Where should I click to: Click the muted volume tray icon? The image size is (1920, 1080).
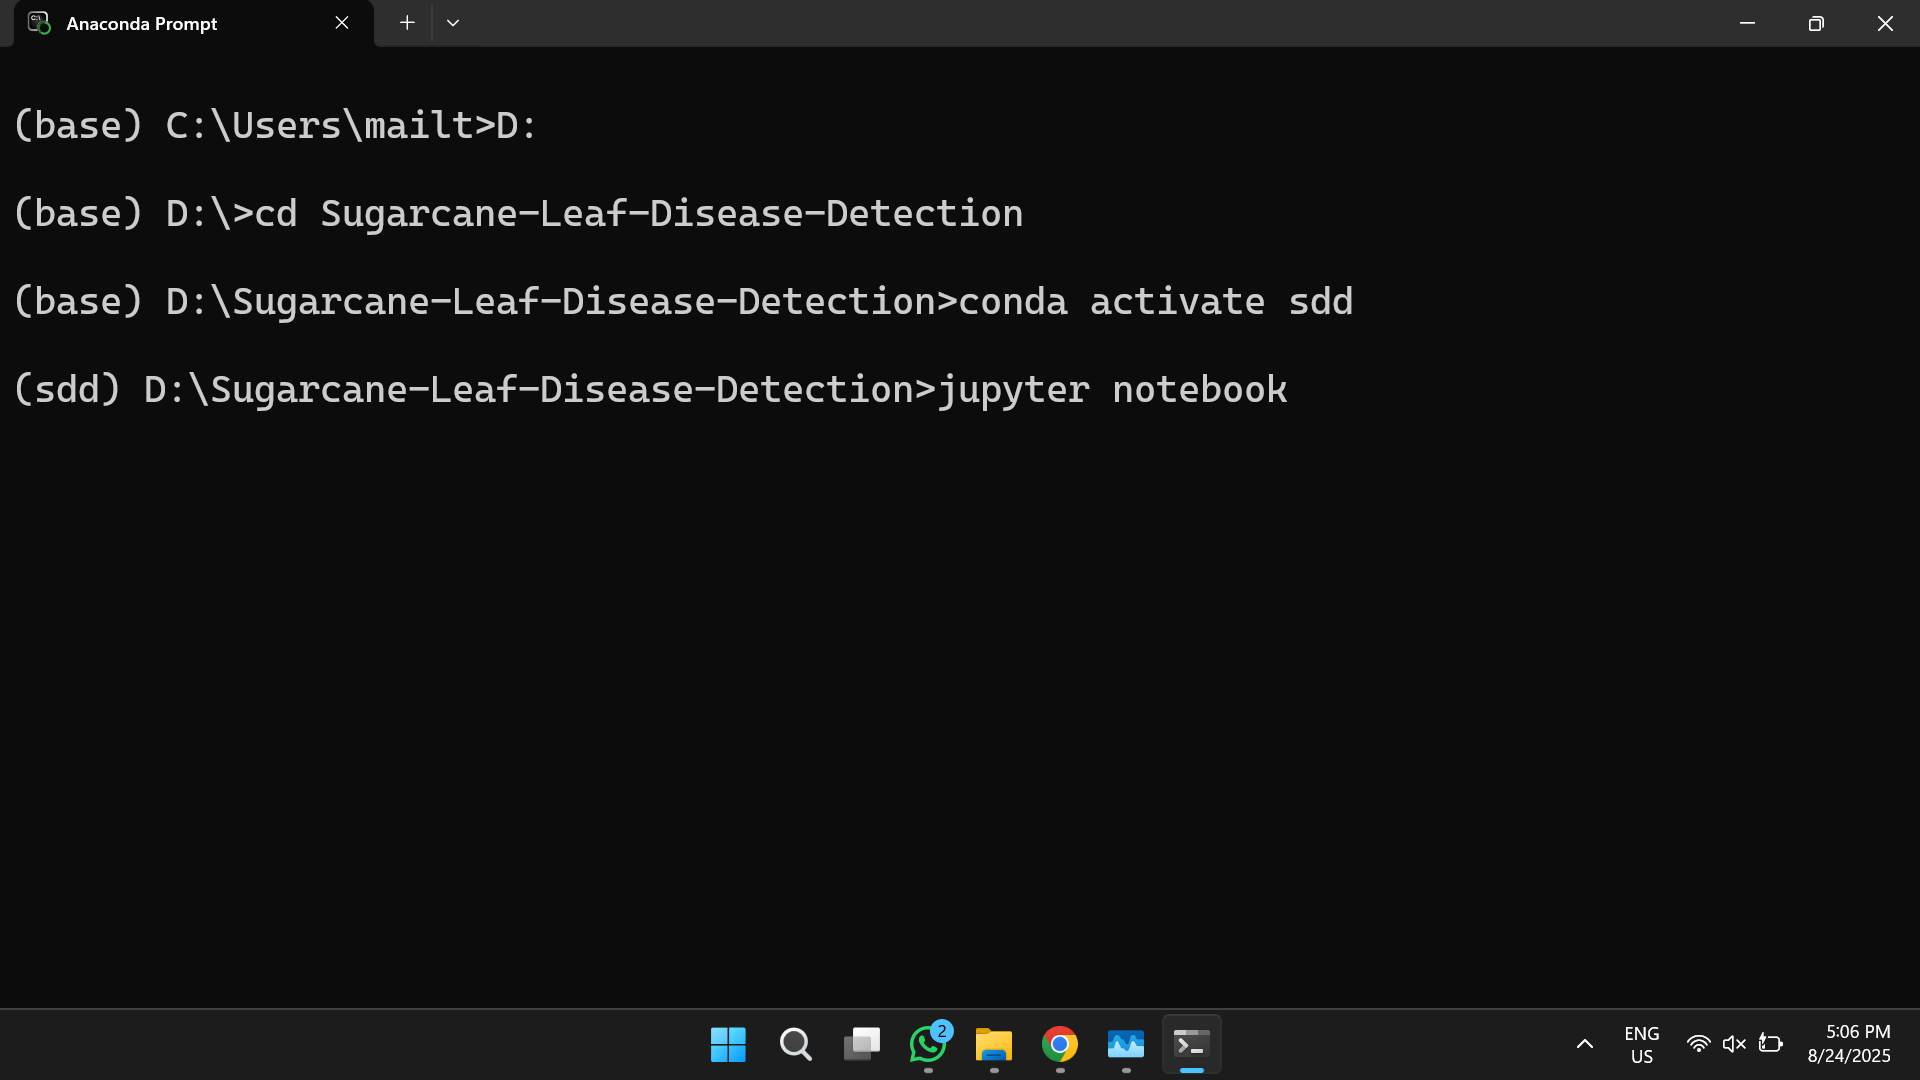pos(1734,1045)
